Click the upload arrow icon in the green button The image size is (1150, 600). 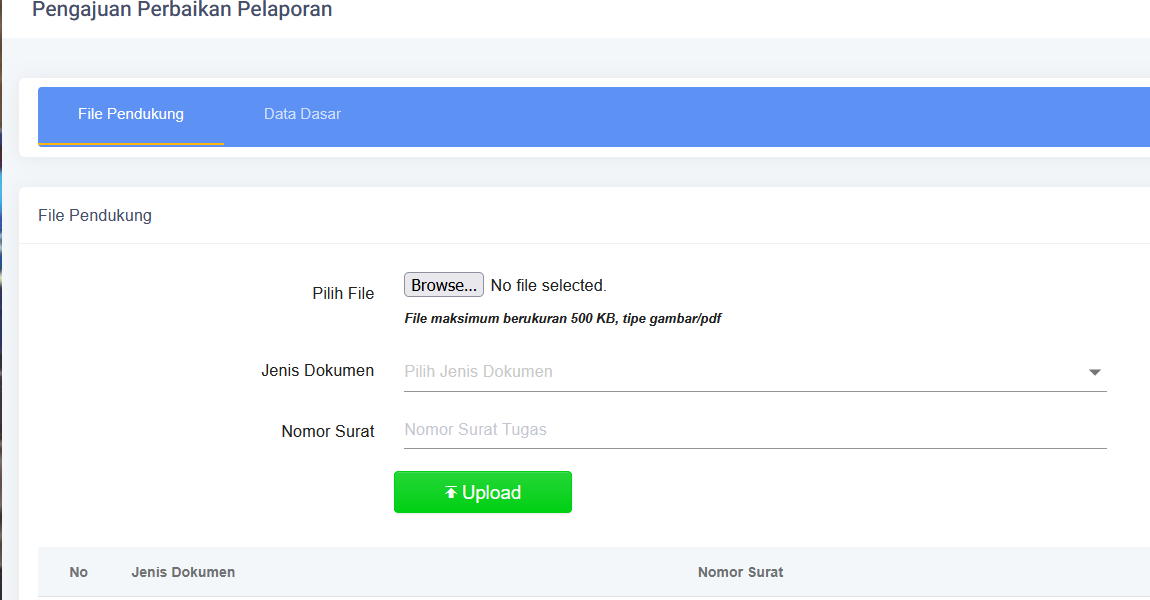click(x=450, y=492)
